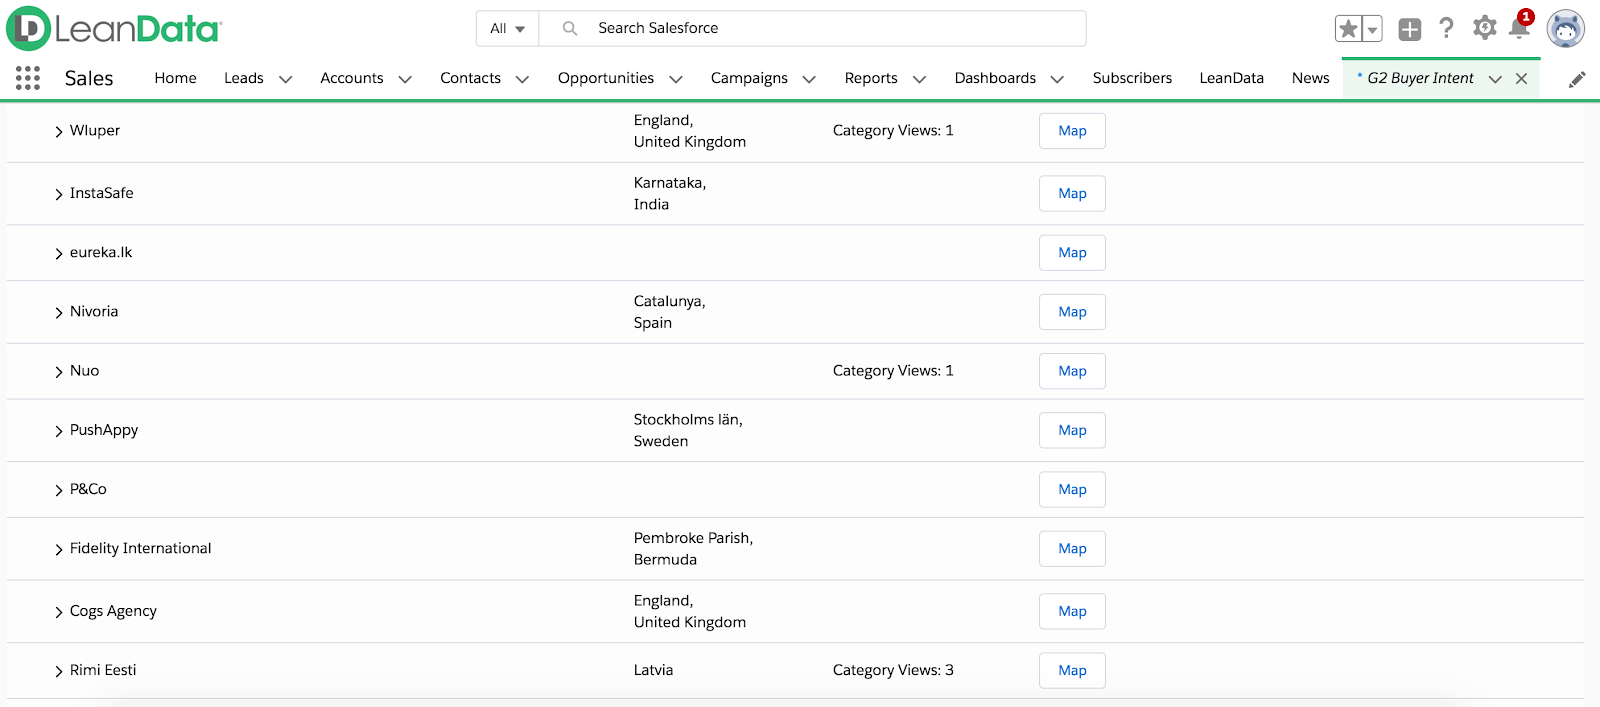Open the setup gear icon

click(1484, 28)
